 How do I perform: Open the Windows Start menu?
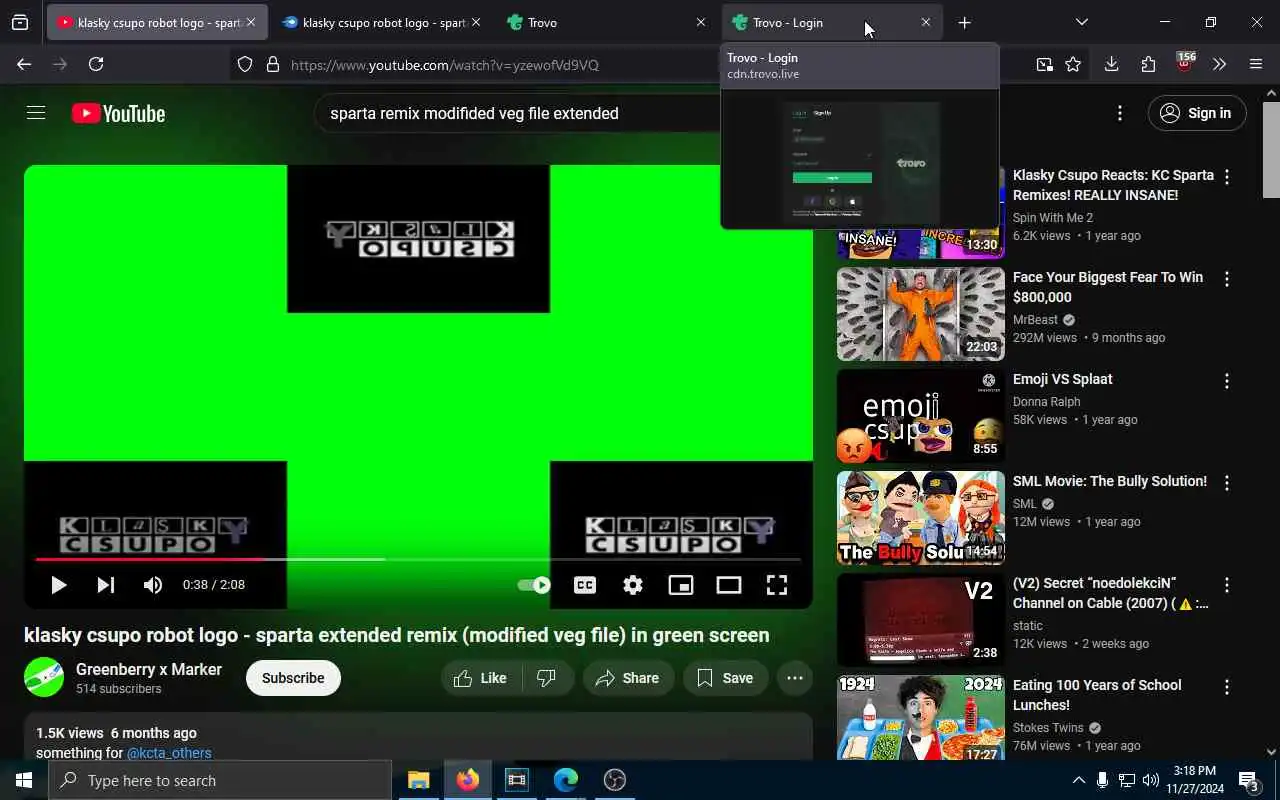pos(24,780)
